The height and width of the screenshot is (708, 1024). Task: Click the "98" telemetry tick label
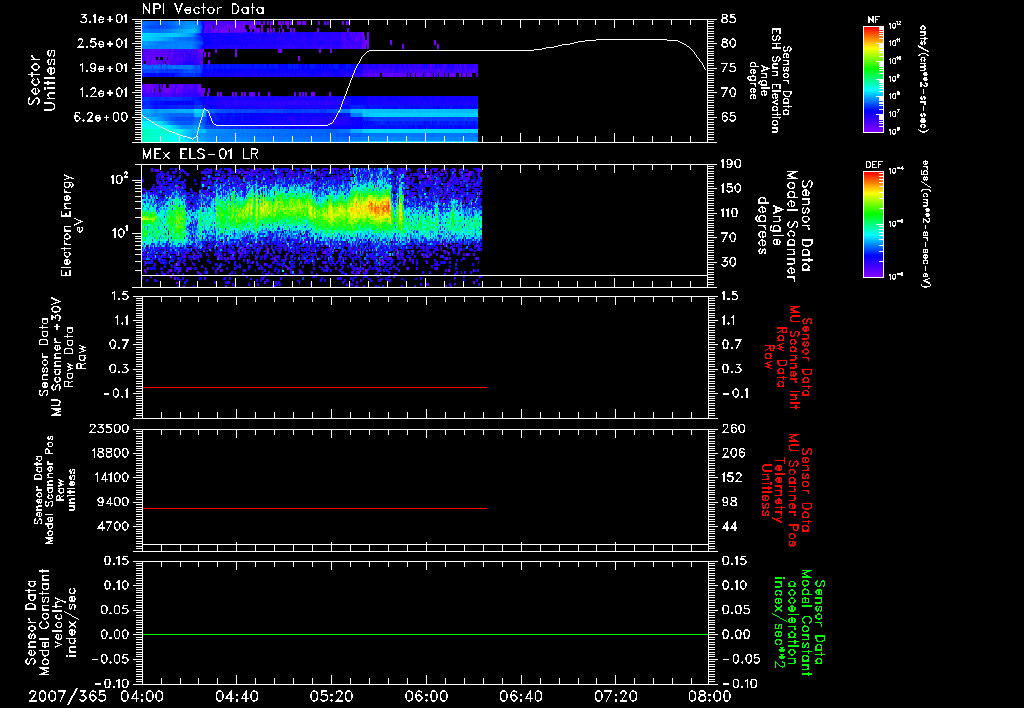tap(729, 502)
